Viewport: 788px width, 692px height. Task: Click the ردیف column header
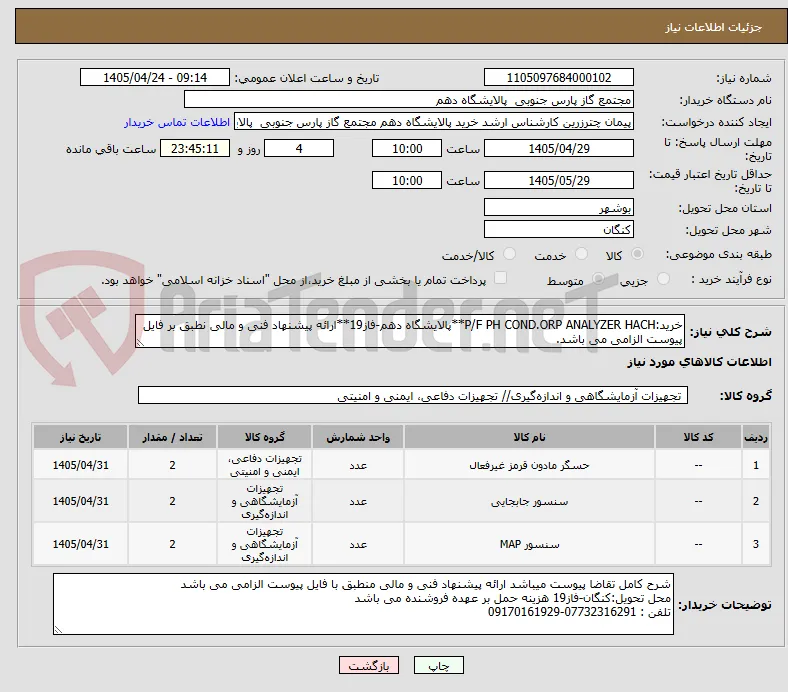(756, 437)
